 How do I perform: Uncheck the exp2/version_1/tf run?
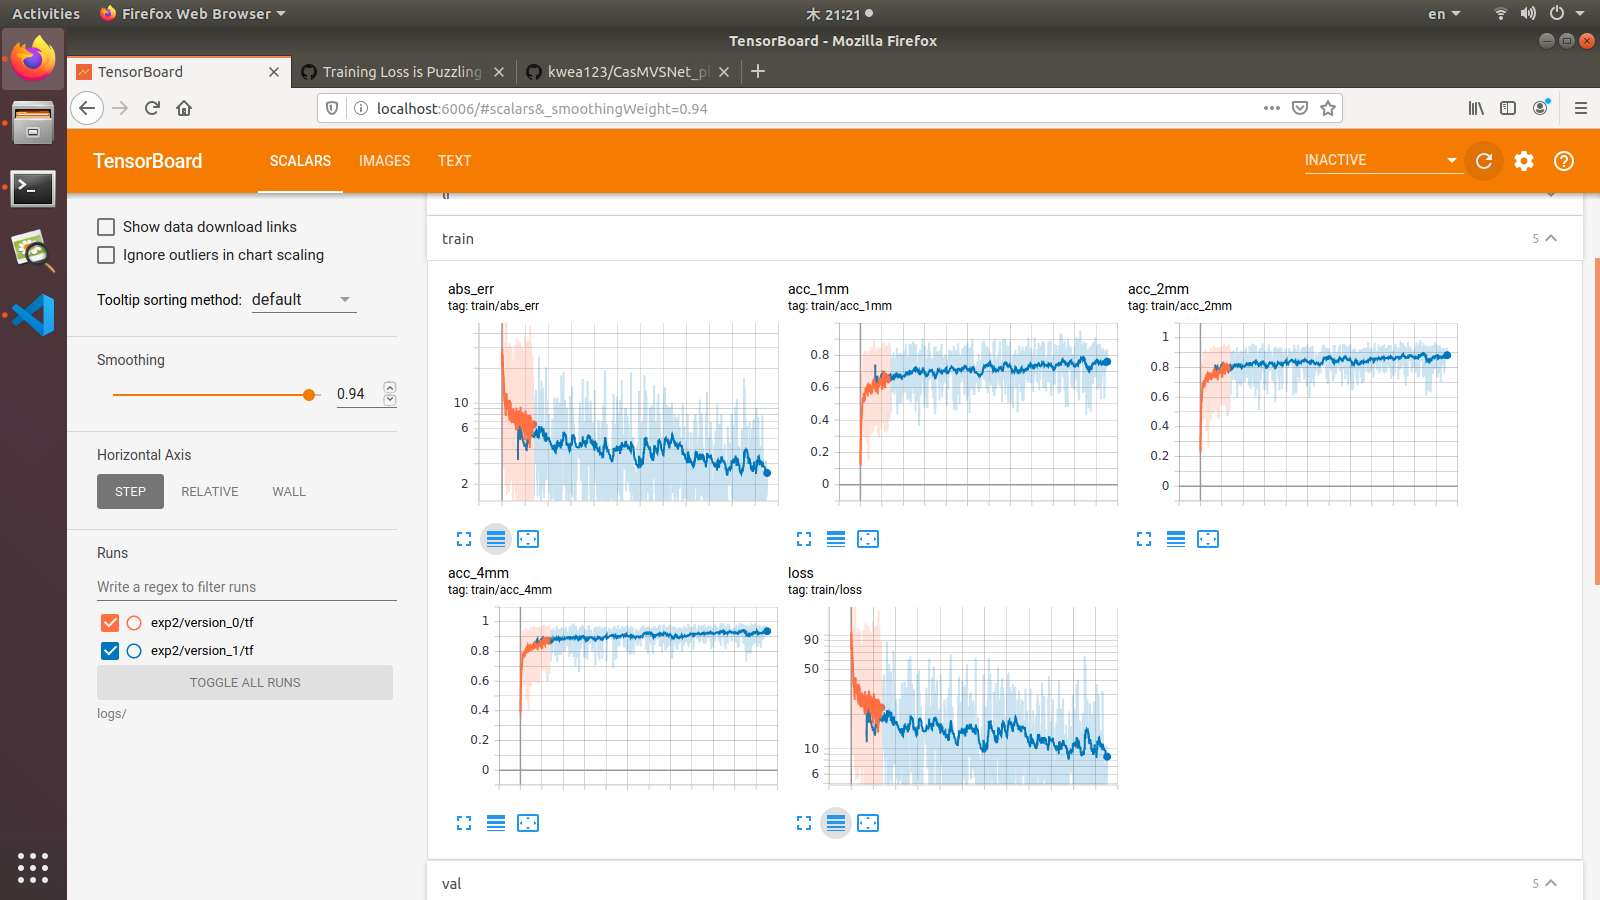click(110, 651)
